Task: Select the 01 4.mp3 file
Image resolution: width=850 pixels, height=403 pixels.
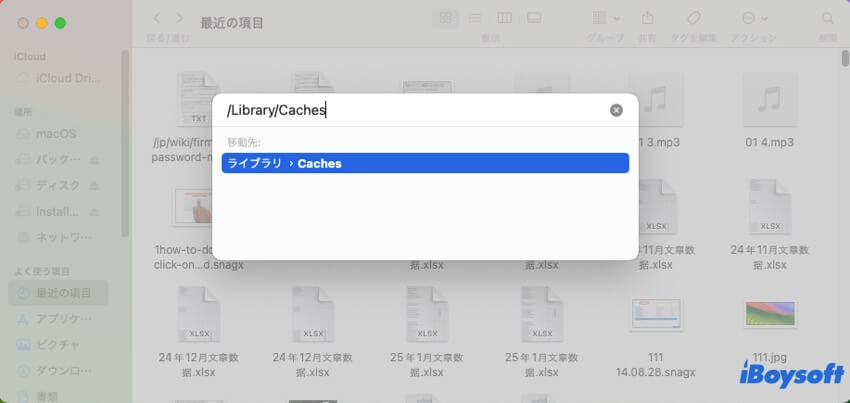Action: click(x=770, y=99)
